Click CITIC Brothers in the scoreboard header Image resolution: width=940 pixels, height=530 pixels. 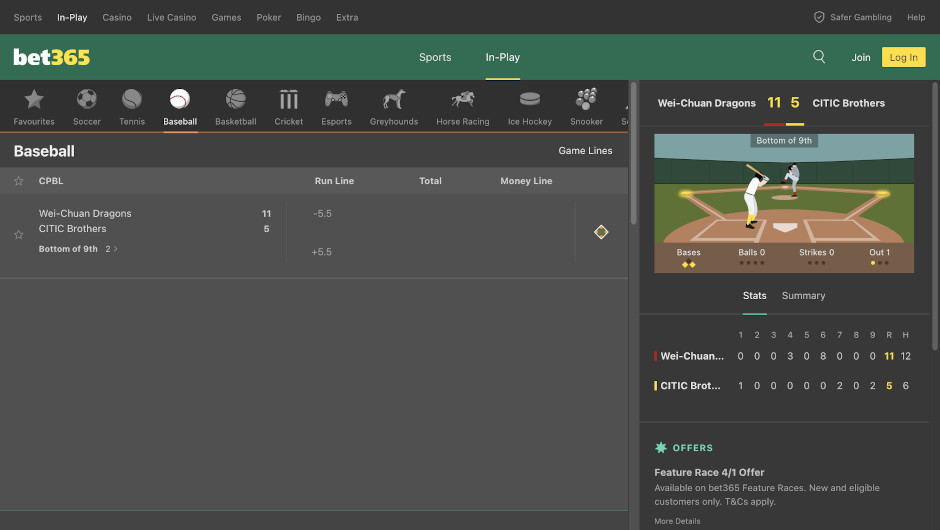click(x=848, y=103)
